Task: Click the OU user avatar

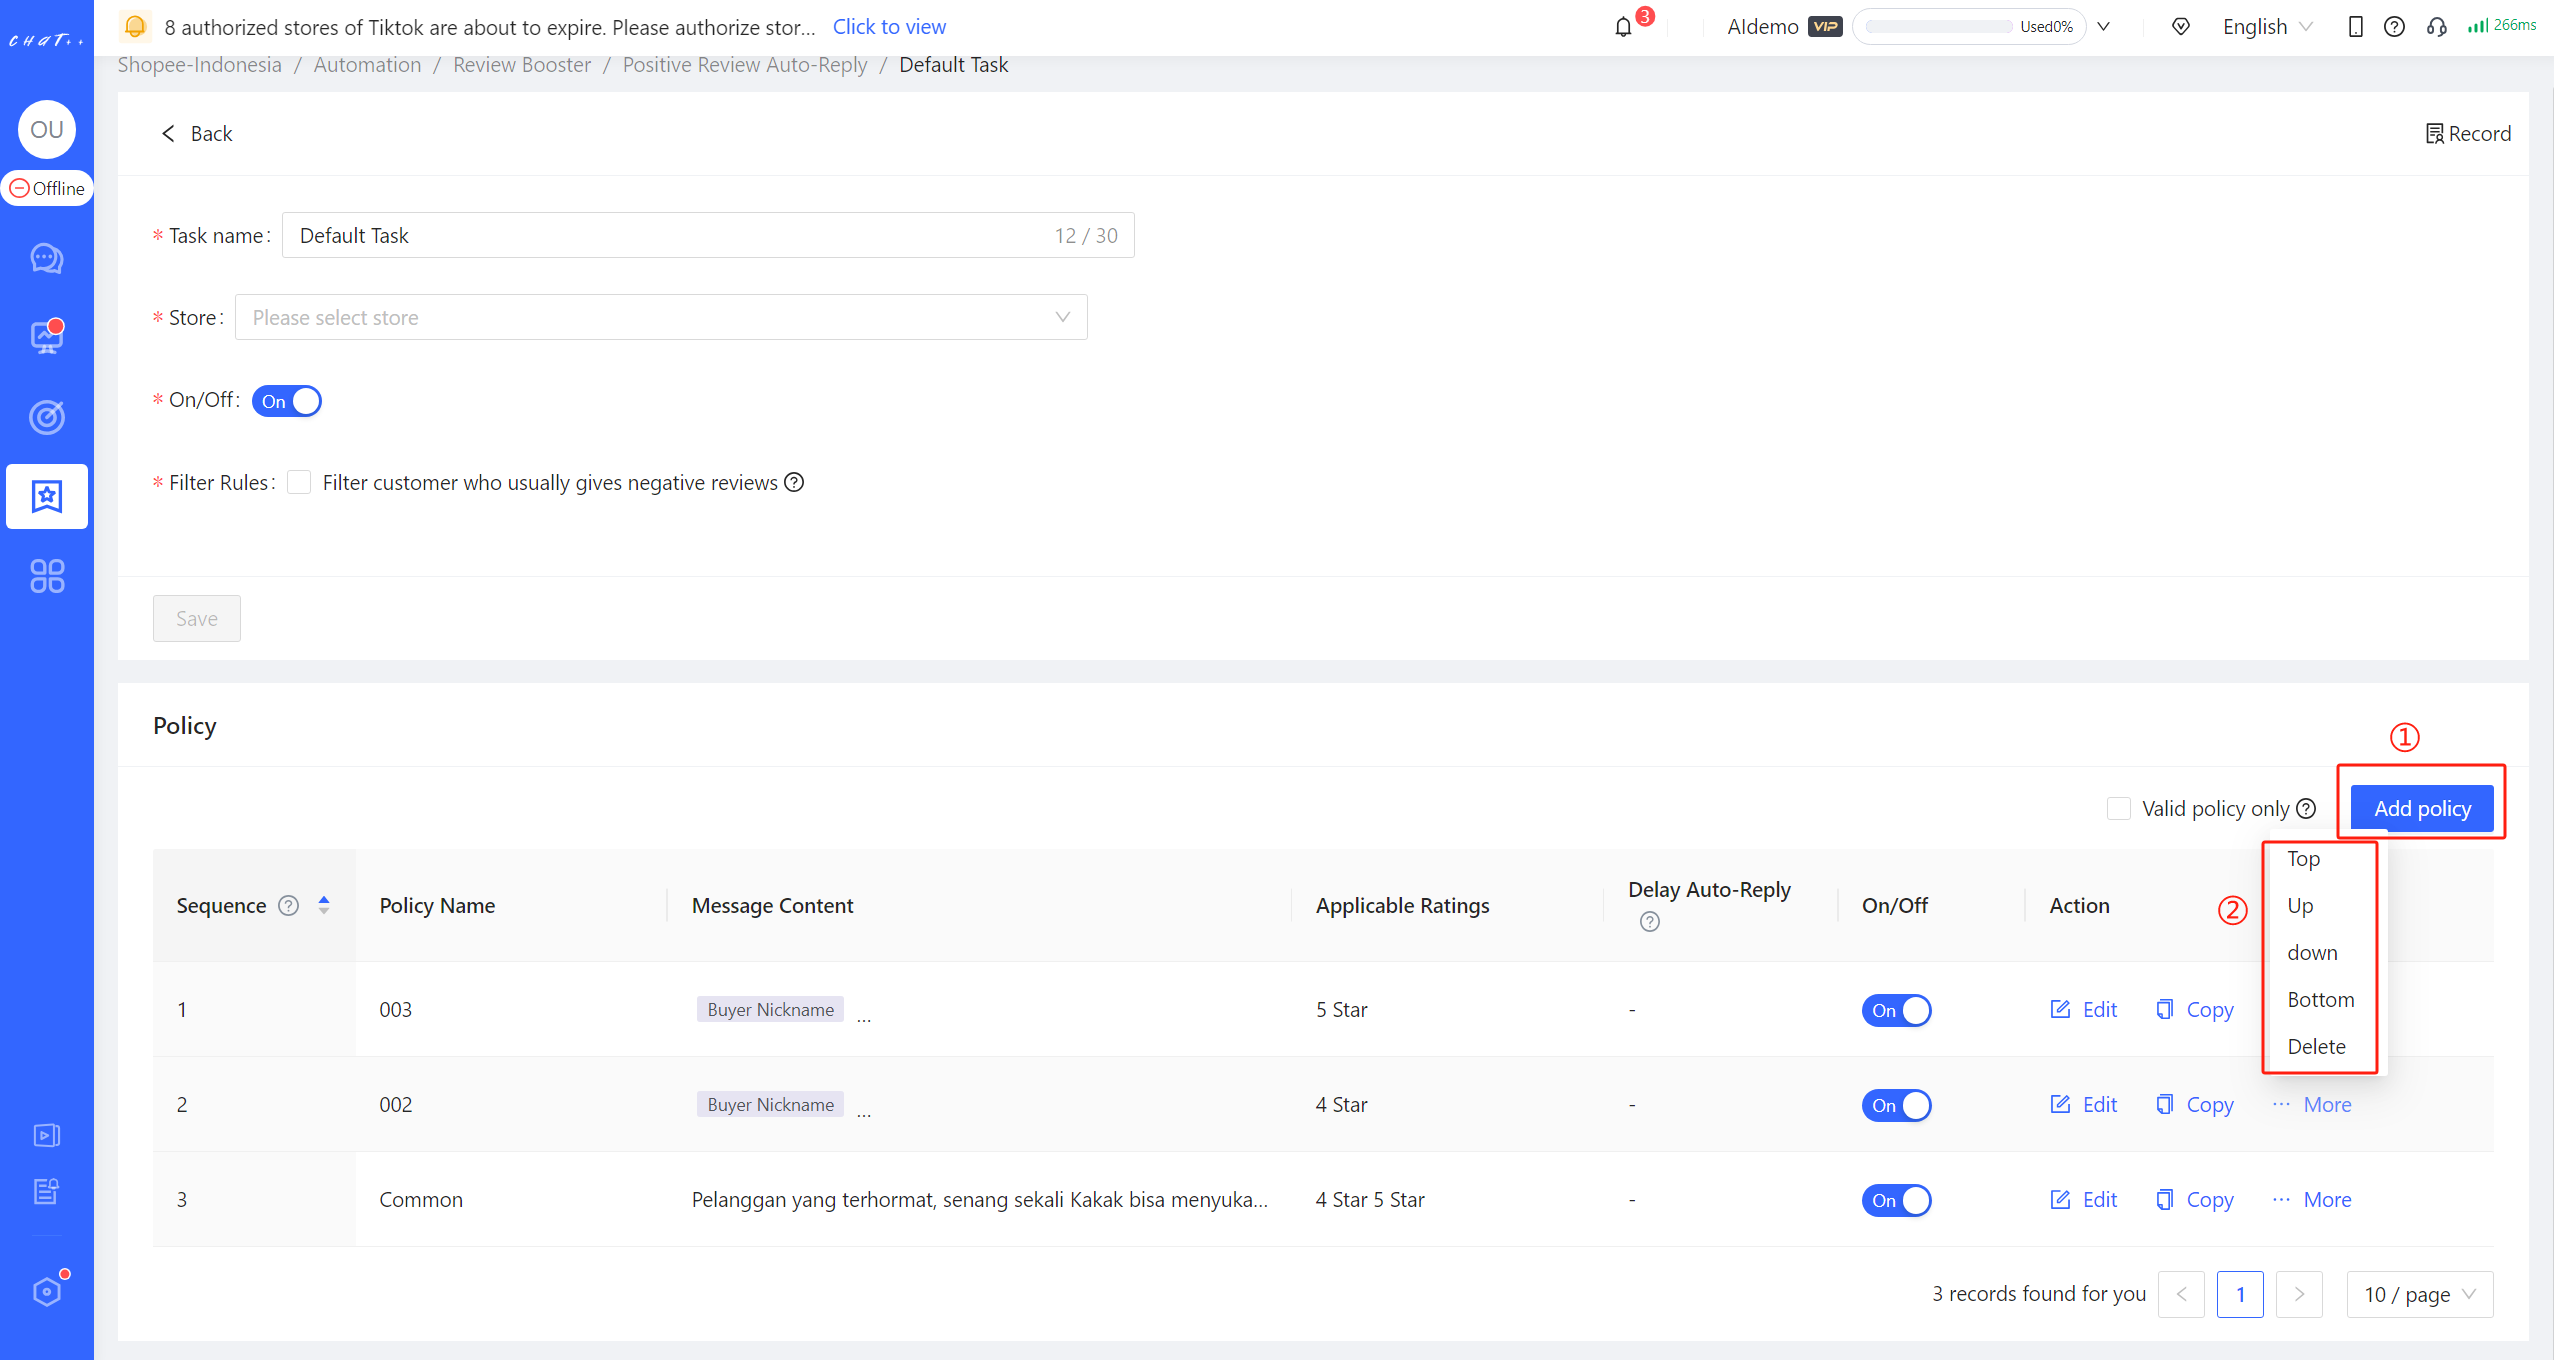Action: click(47, 129)
